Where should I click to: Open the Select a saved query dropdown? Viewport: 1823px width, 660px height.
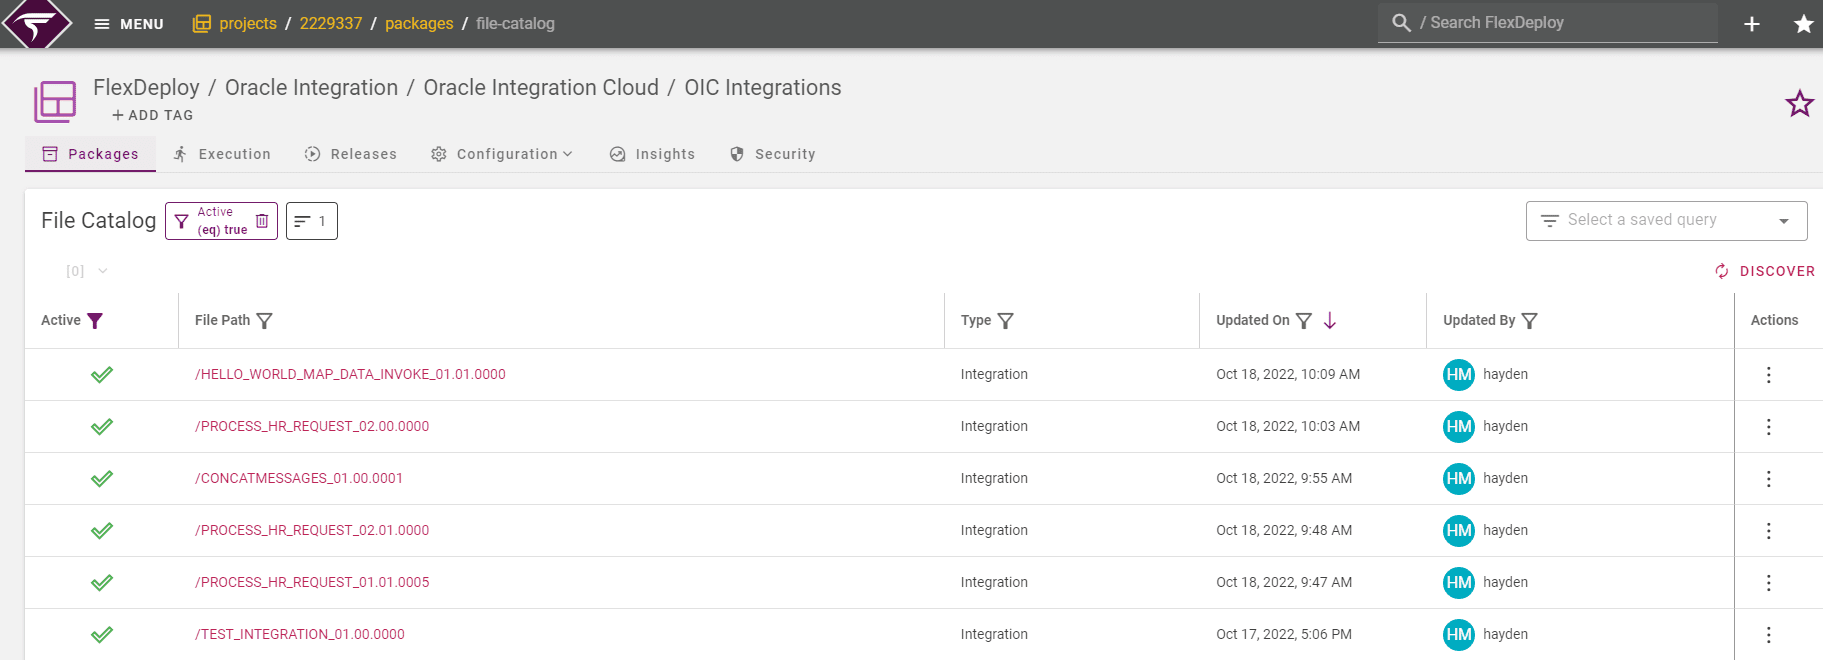click(x=1666, y=221)
